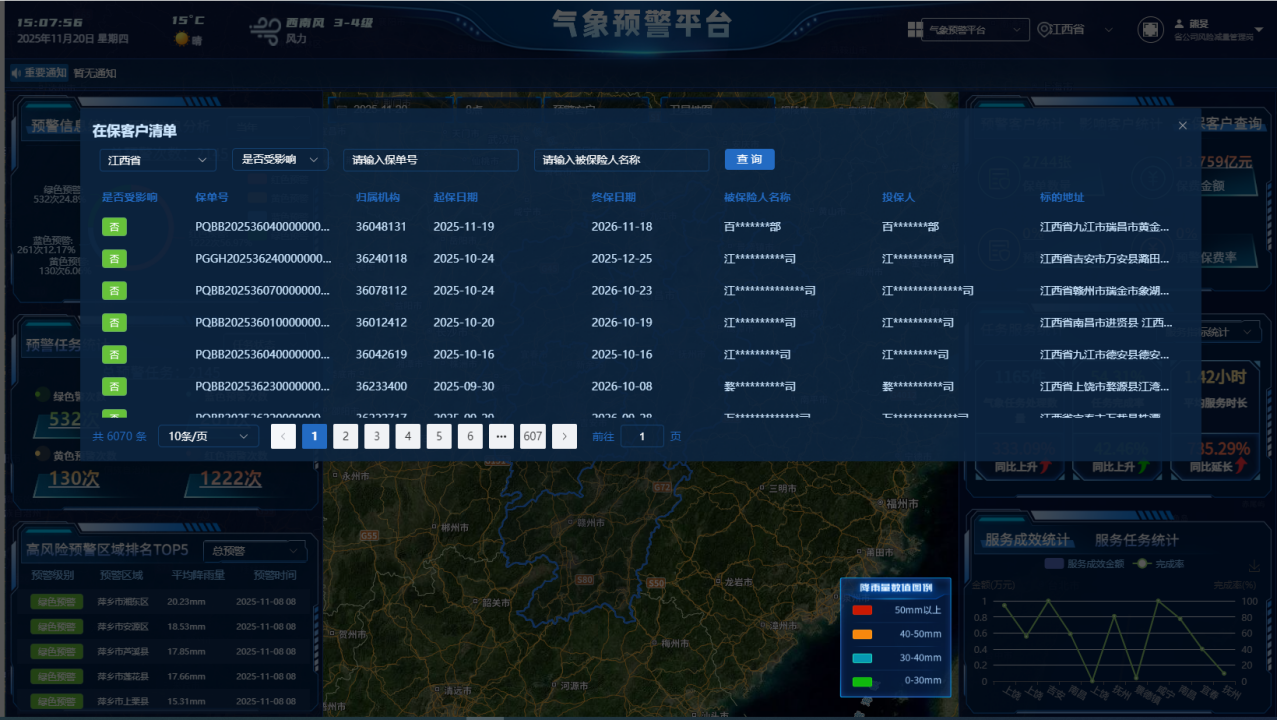
Task: Jump to page 607 in pagination
Action: click(532, 436)
